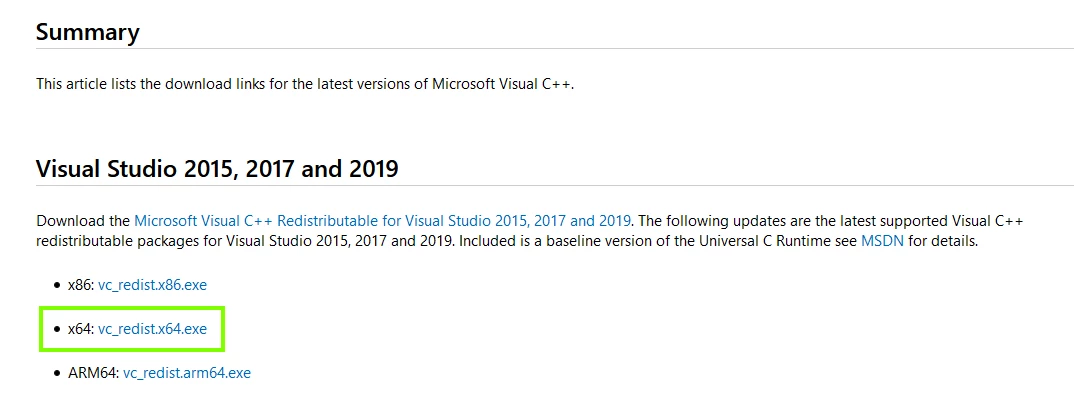The width and height of the screenshot is (1074, 401).
Task: Download the vc_redist.x64.exe file
Action: (x=152, y=329)
